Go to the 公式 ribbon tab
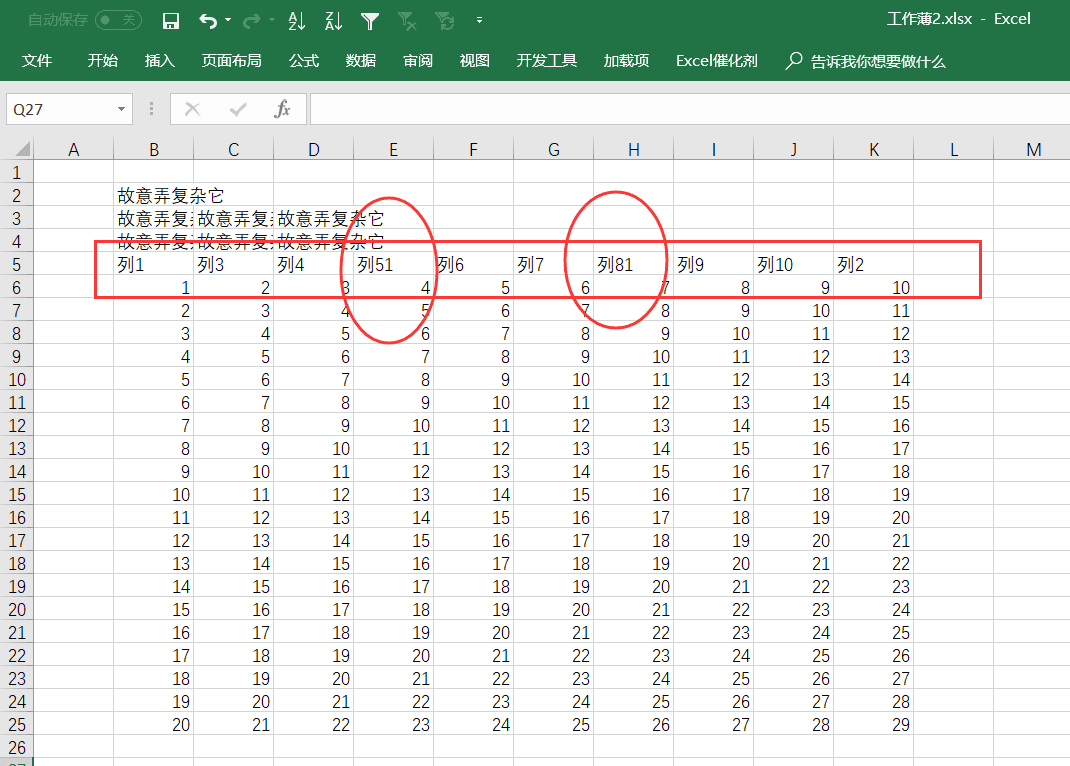The height and width of the screenshot is (766, 1070). 304,61
